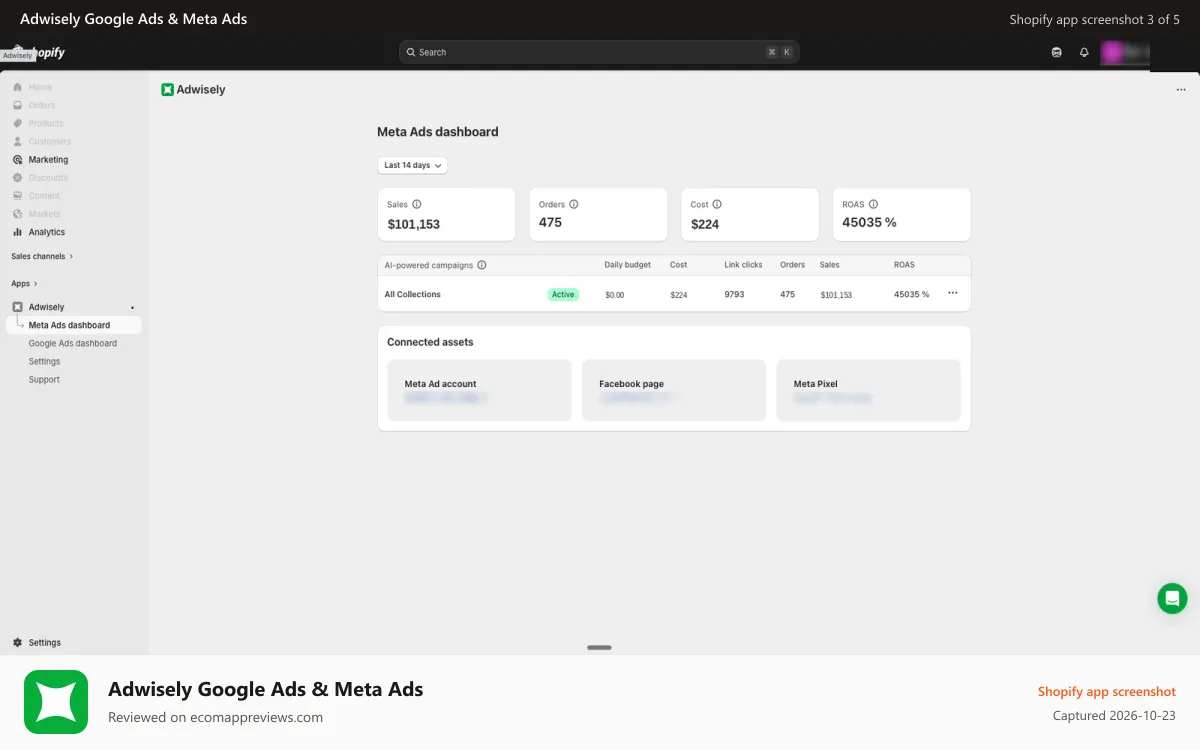Image resolution: width=1200 pixels, height=750 pixels.
Task: Click the 45035 % ROAS card value
Action: (x=869, y=222)
